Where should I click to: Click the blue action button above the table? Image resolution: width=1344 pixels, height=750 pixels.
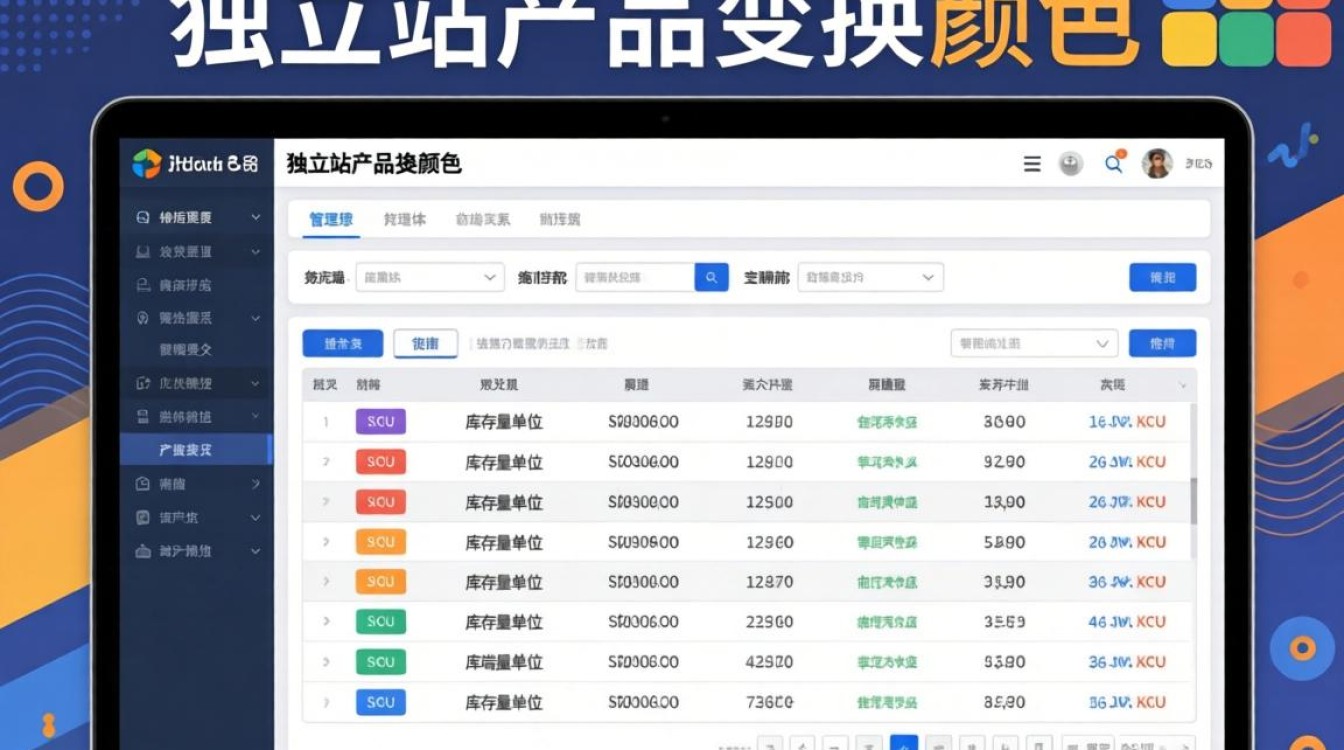click(341, 343)
